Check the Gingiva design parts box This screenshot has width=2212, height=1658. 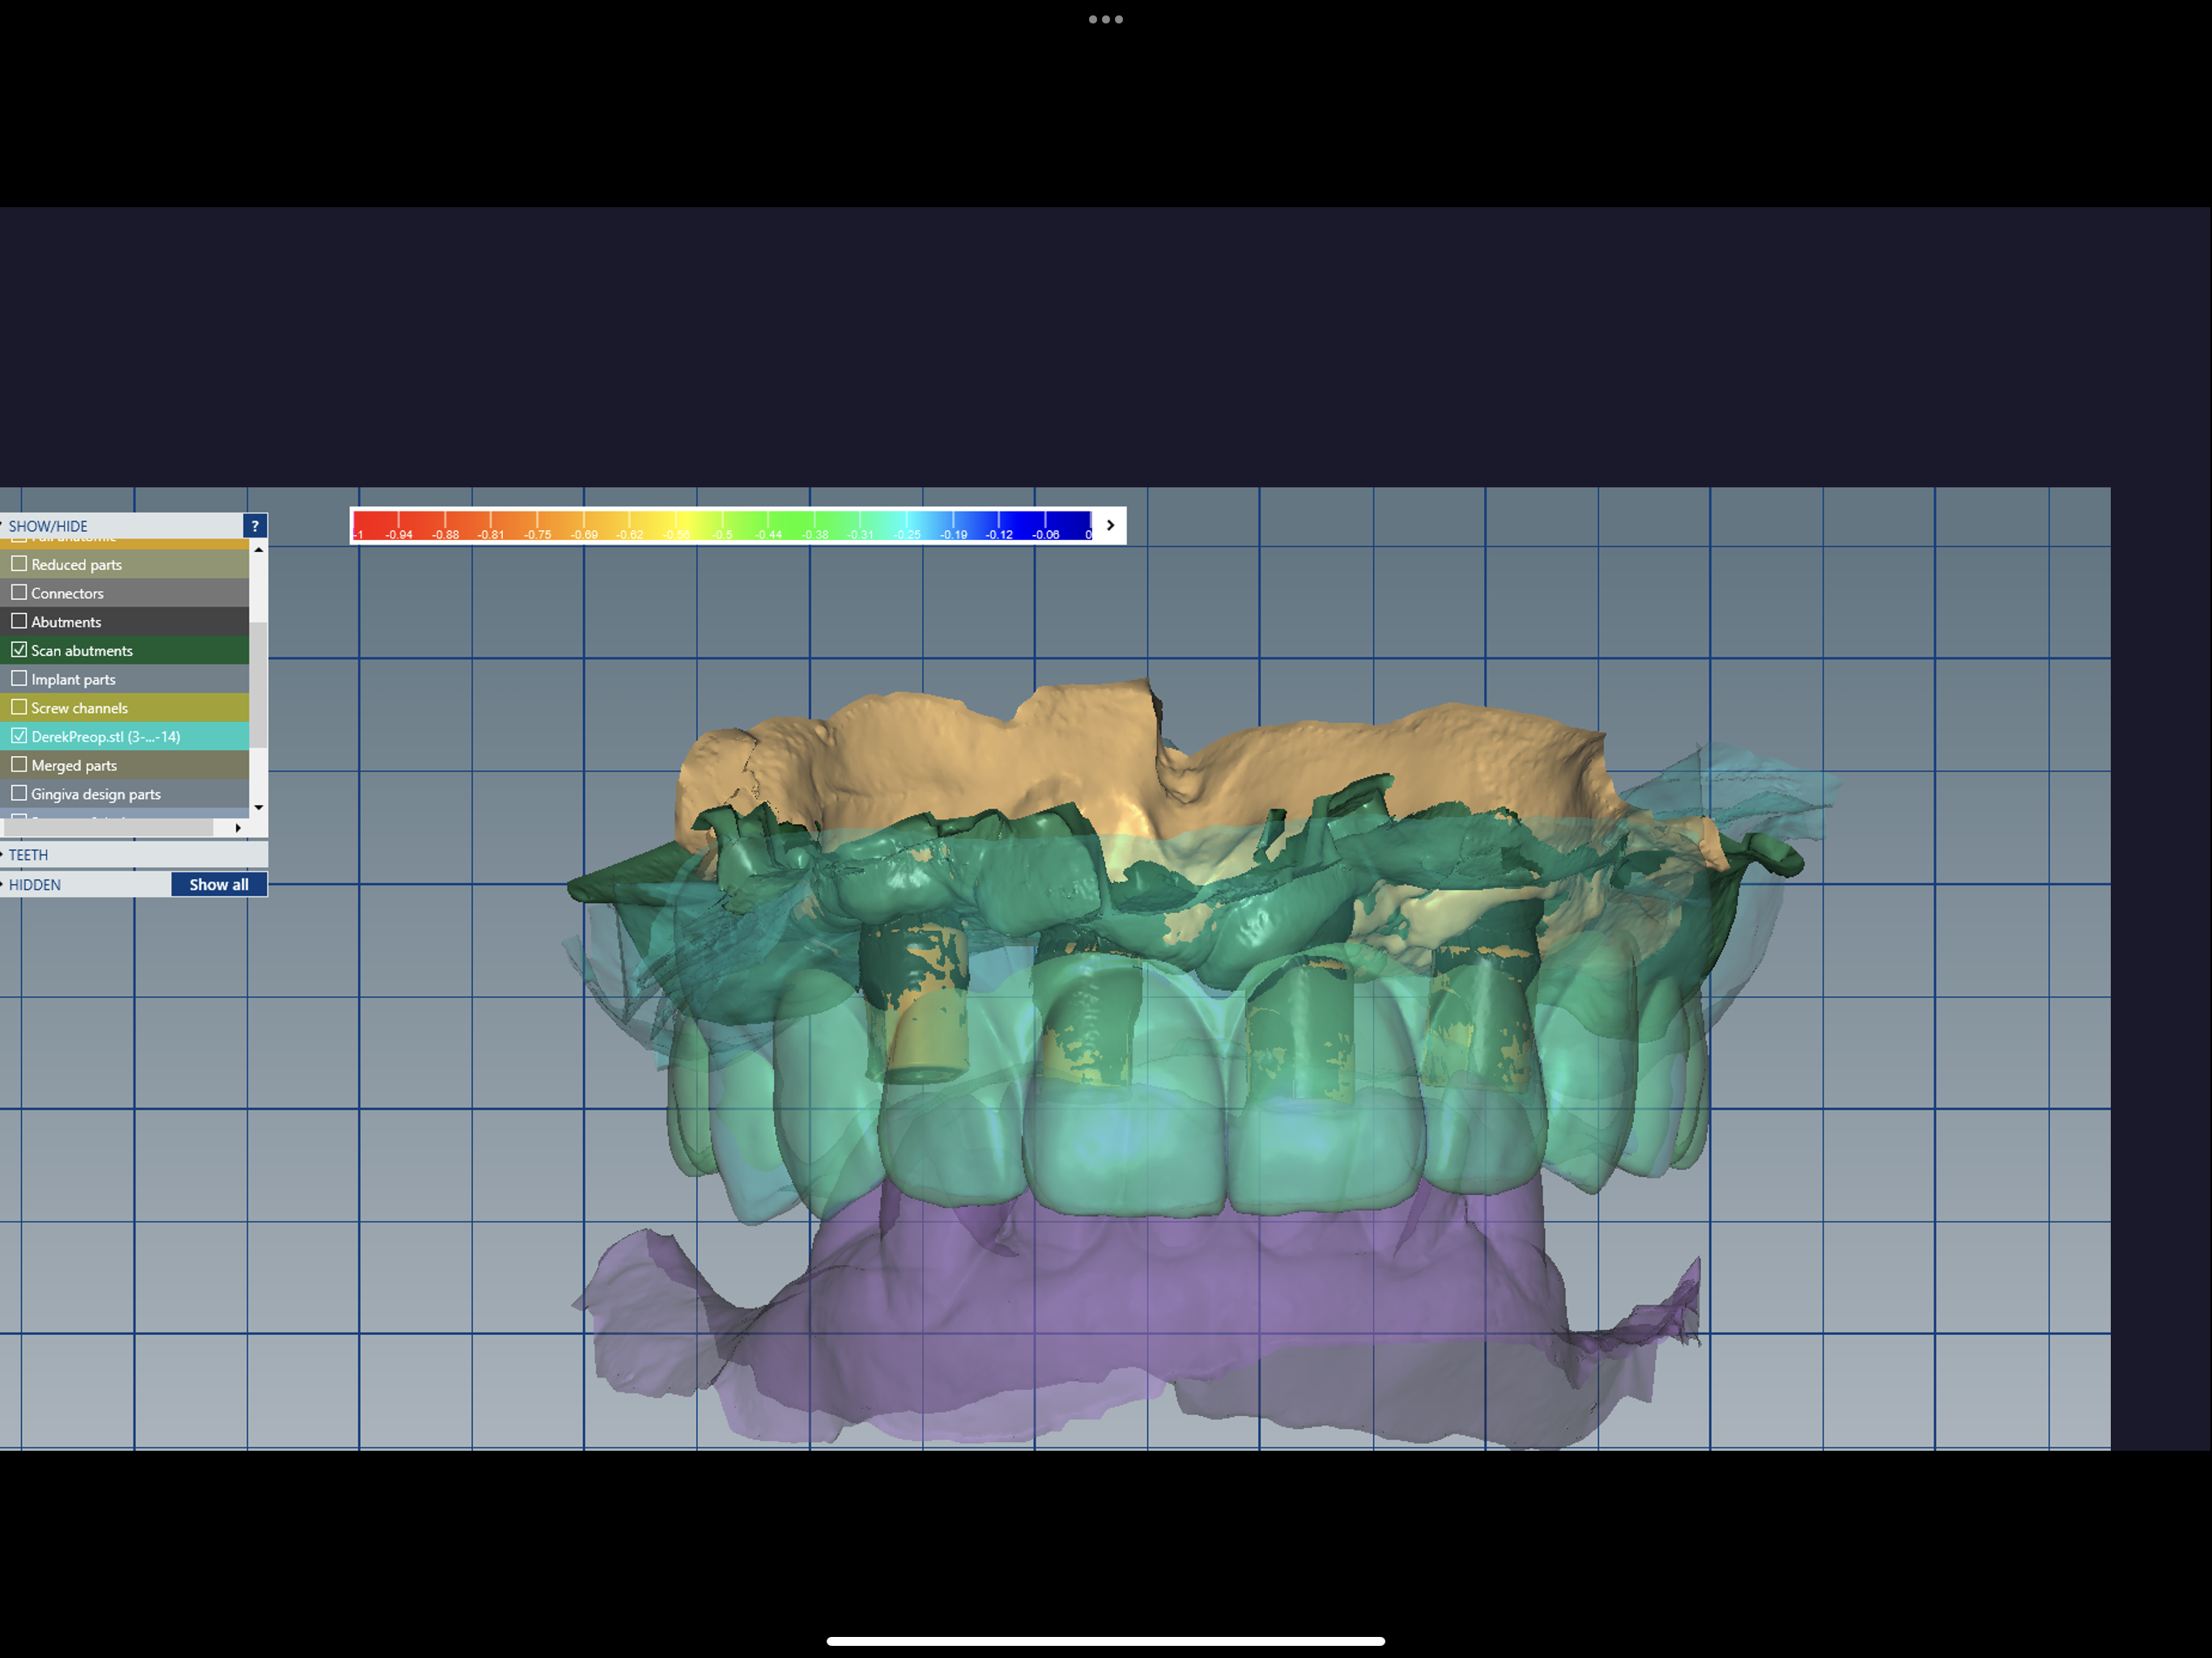[20, 793]
